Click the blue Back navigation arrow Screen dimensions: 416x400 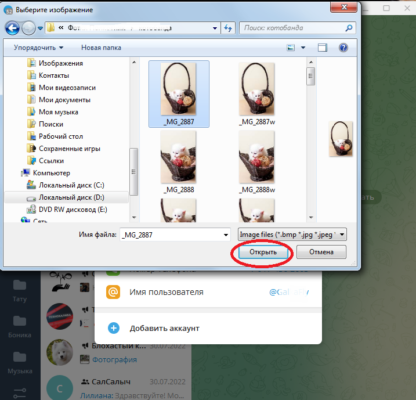[x=12, y=28]
